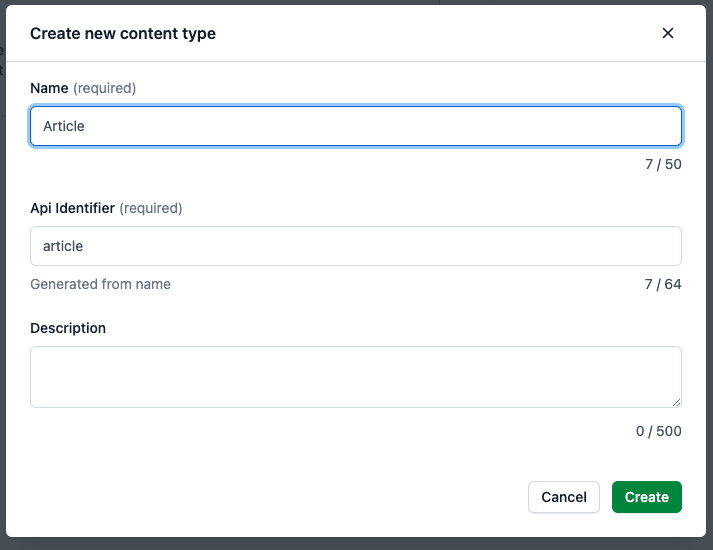Close the Create new content type dialog
713x550 pixels.
[x=668, y=33]
